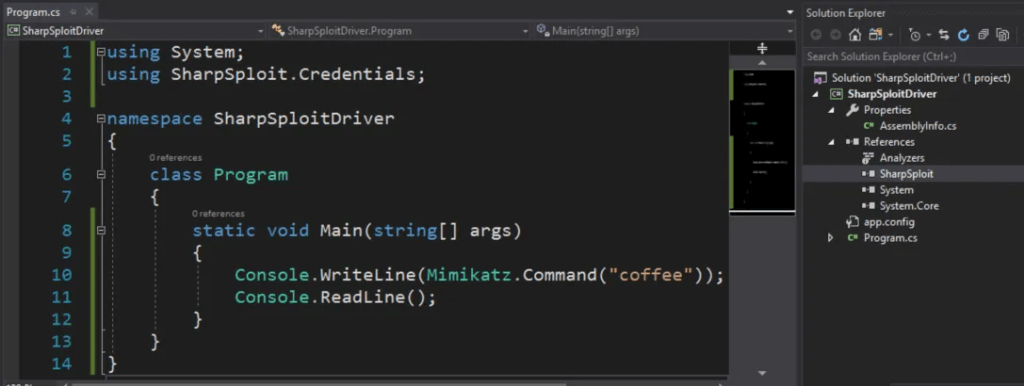The width and height of the screenshot is (1024, 386).
Task: Click the Analyzers icon in References
Action: pyautogui.click(x=868, y=157)
